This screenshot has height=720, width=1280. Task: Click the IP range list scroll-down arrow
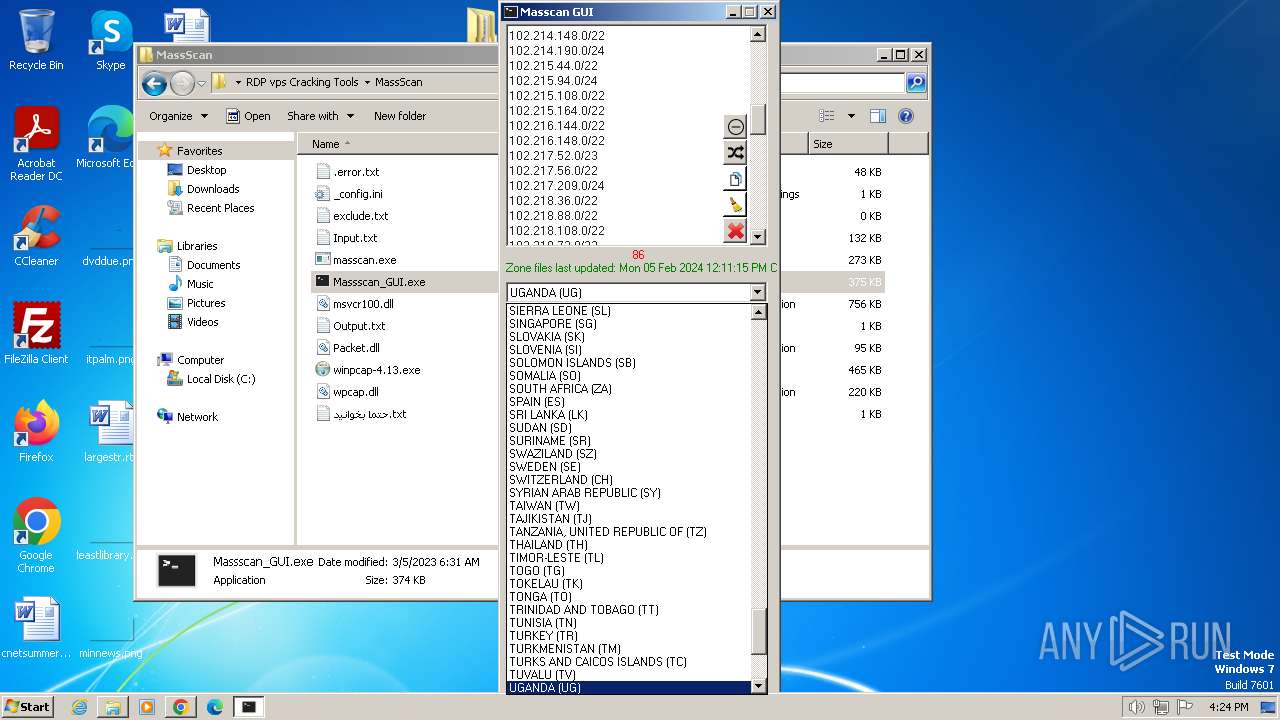pos(757,237)
